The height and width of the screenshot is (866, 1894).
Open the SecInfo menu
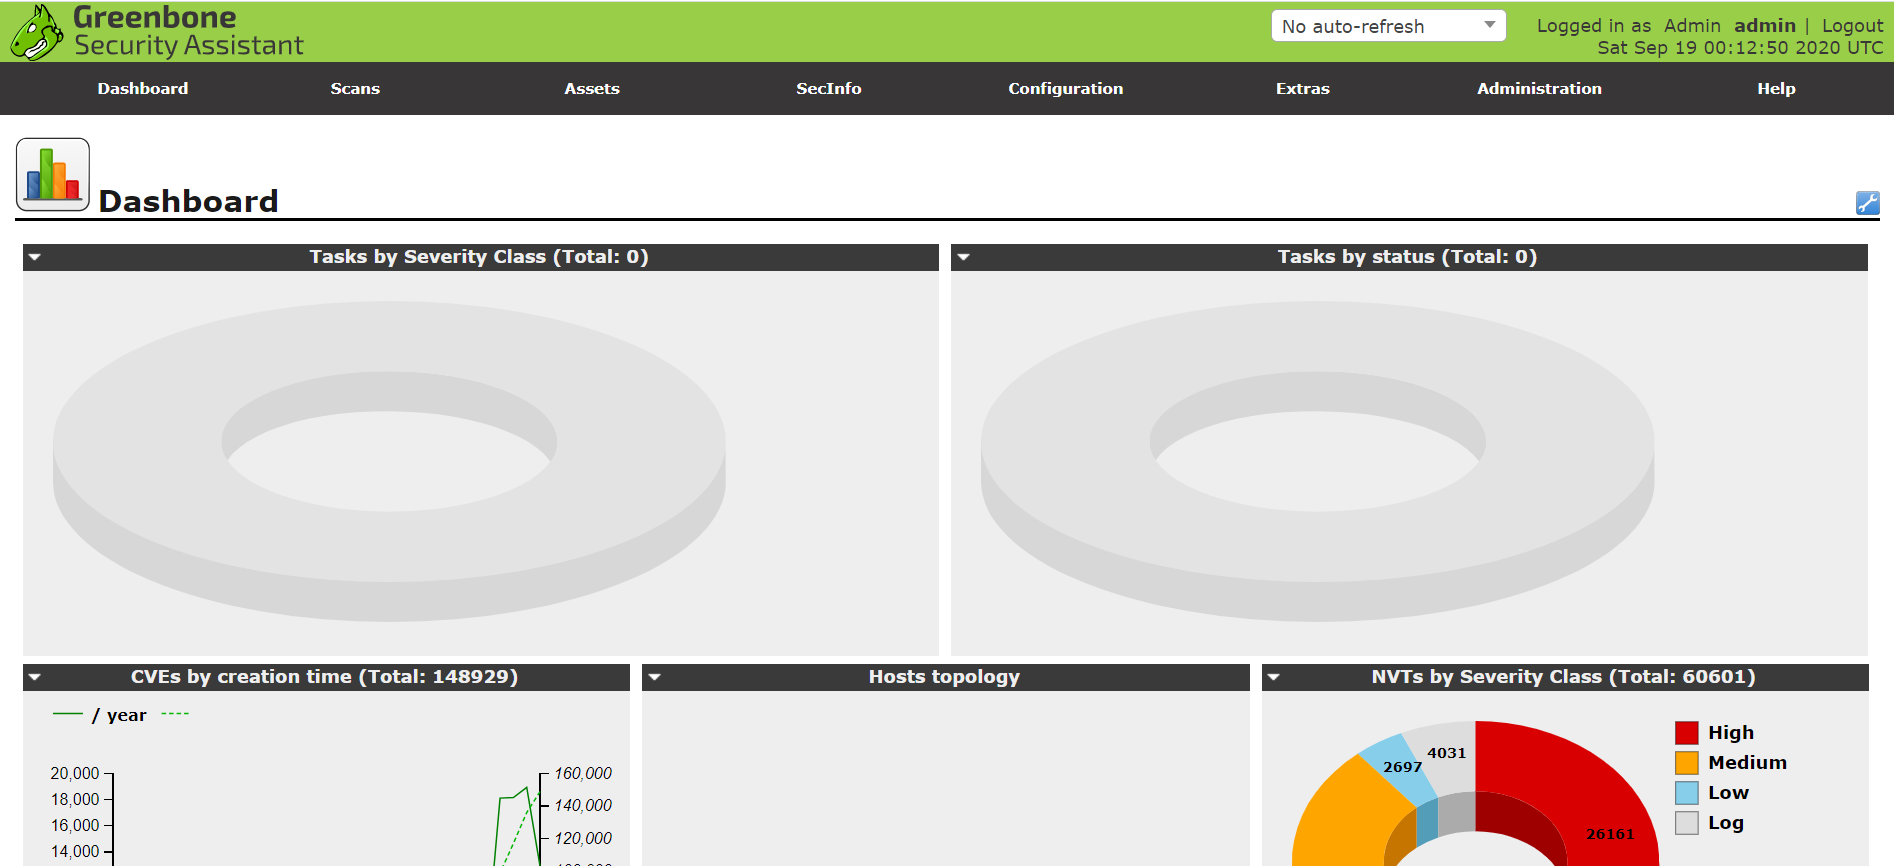click(829, 88)
